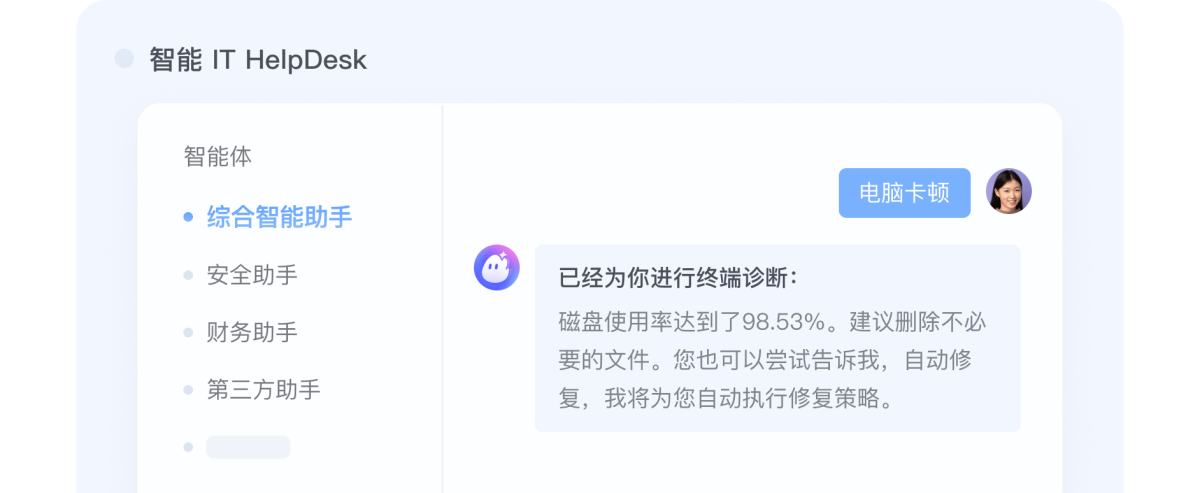The image size is (1200, 493).
Task: Click the bullet dot before 财务助手
Action: (x=188, y=332)
